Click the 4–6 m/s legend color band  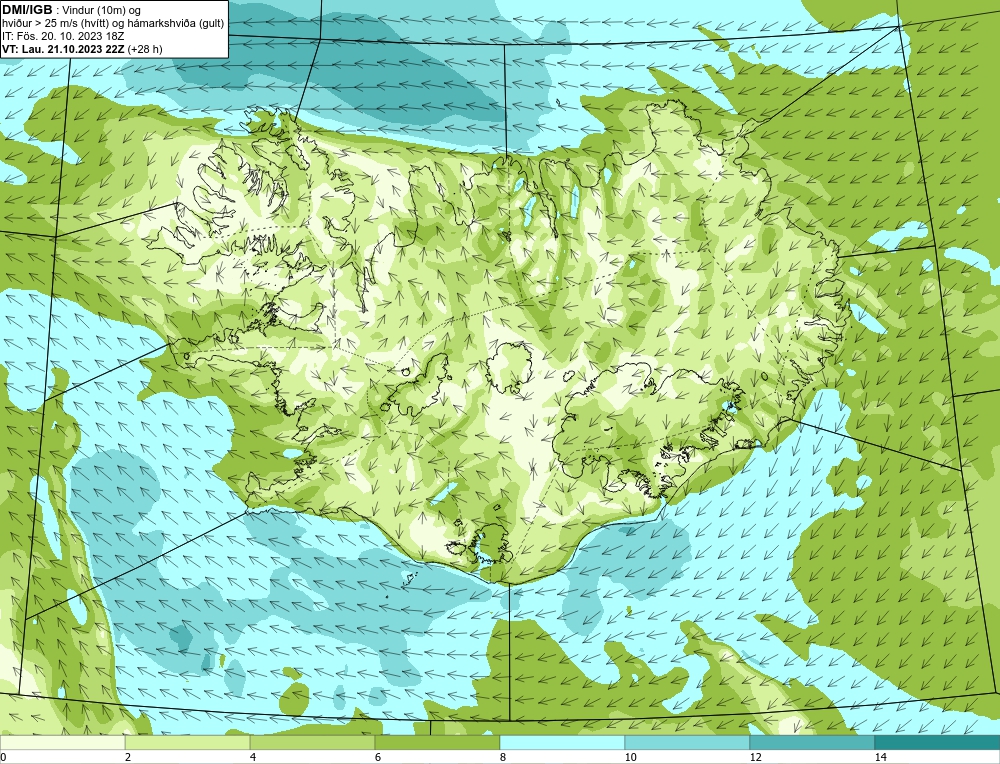(x=312, y=742)
